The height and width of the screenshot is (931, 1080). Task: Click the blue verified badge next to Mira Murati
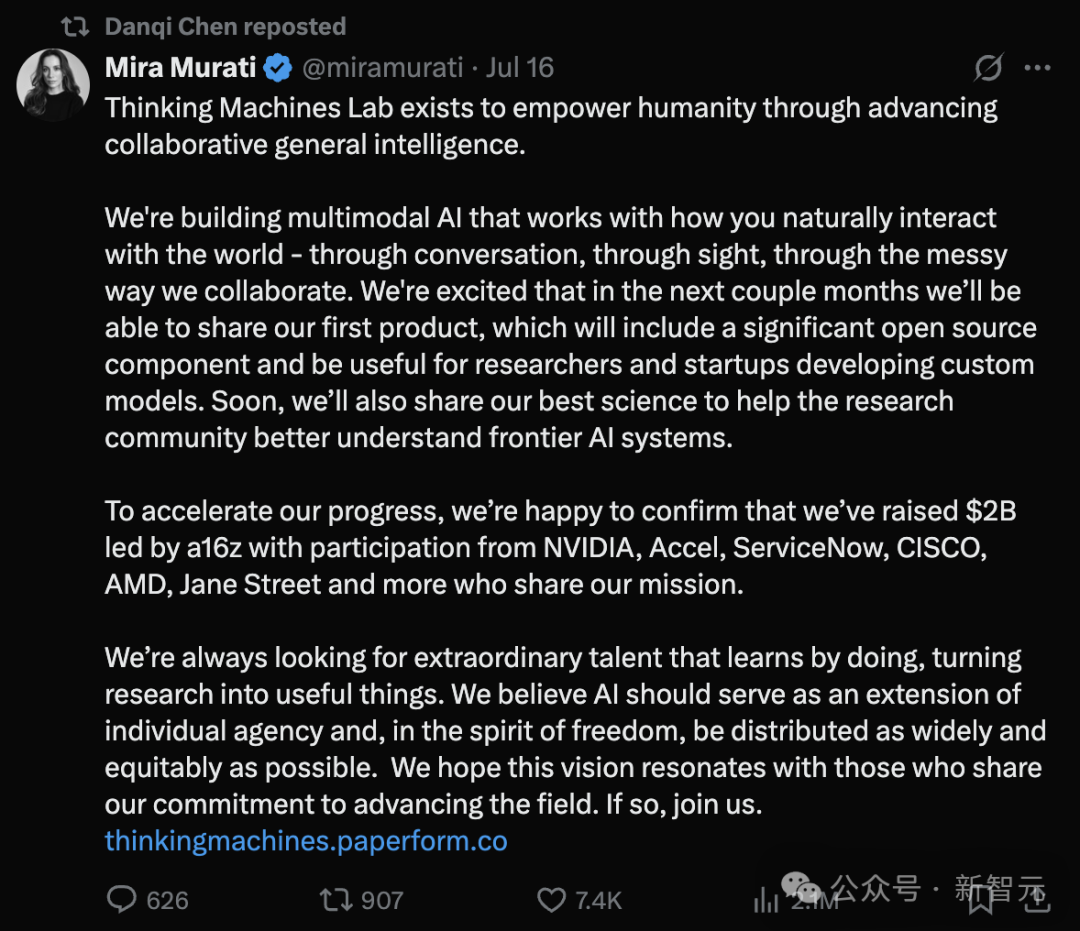coord(277,68)
